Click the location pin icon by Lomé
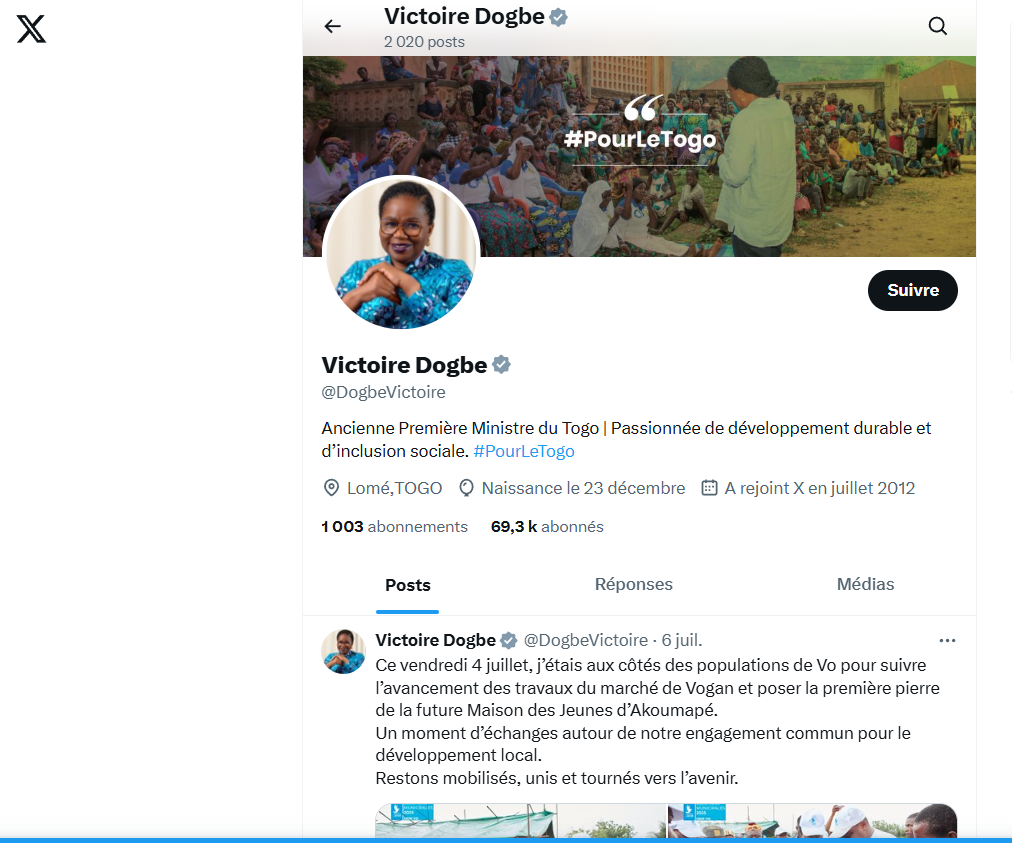This screenshot has height=843, width=1012. point(331,488)
